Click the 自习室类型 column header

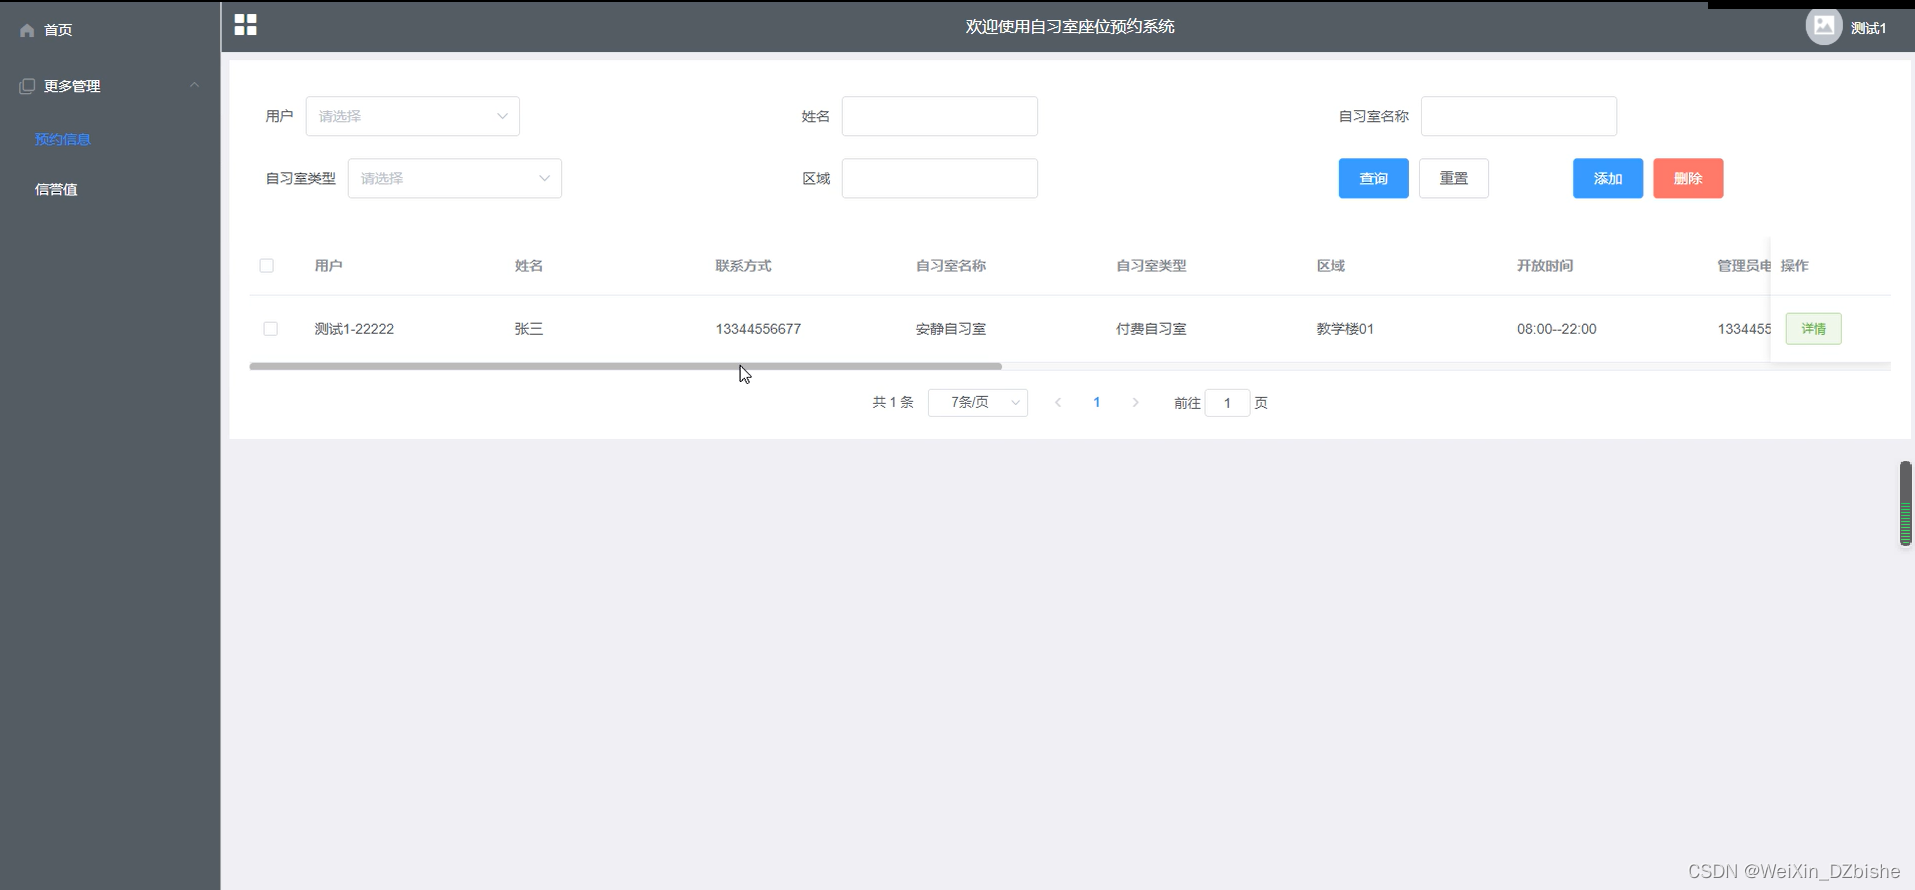(x=1151, y=266)
